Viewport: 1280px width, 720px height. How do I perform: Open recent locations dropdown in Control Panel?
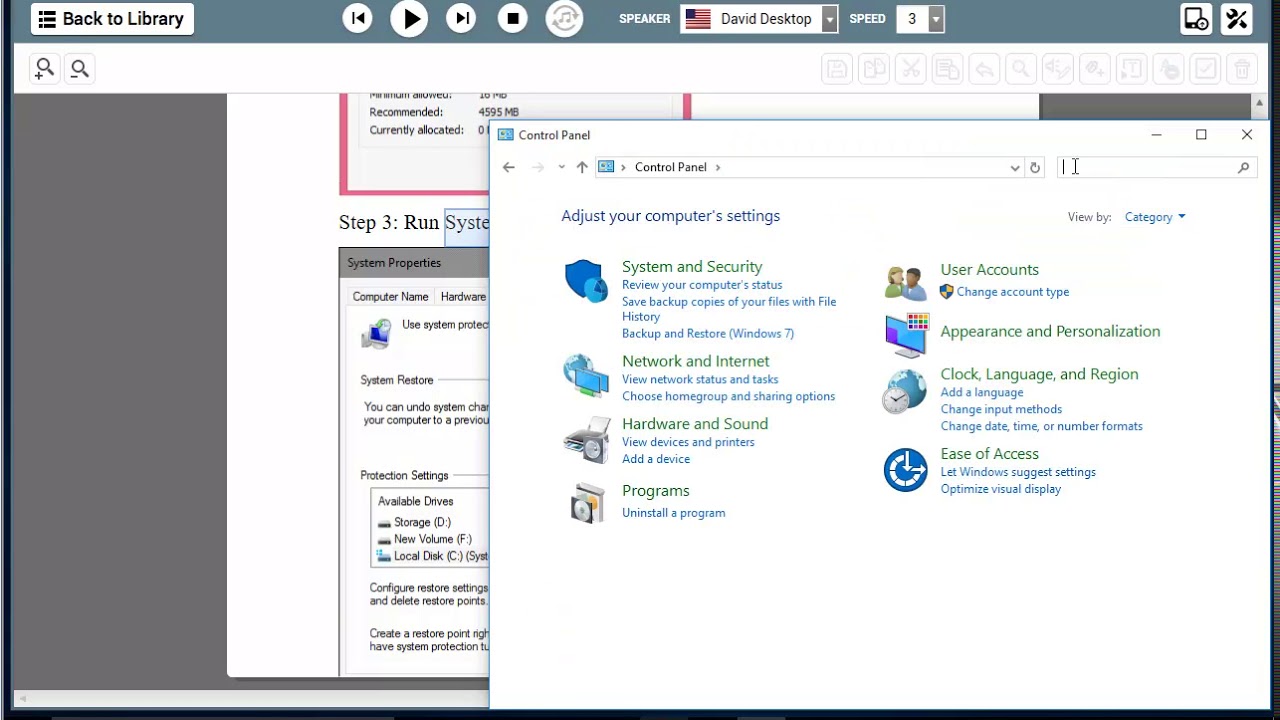tap(562, 167)
